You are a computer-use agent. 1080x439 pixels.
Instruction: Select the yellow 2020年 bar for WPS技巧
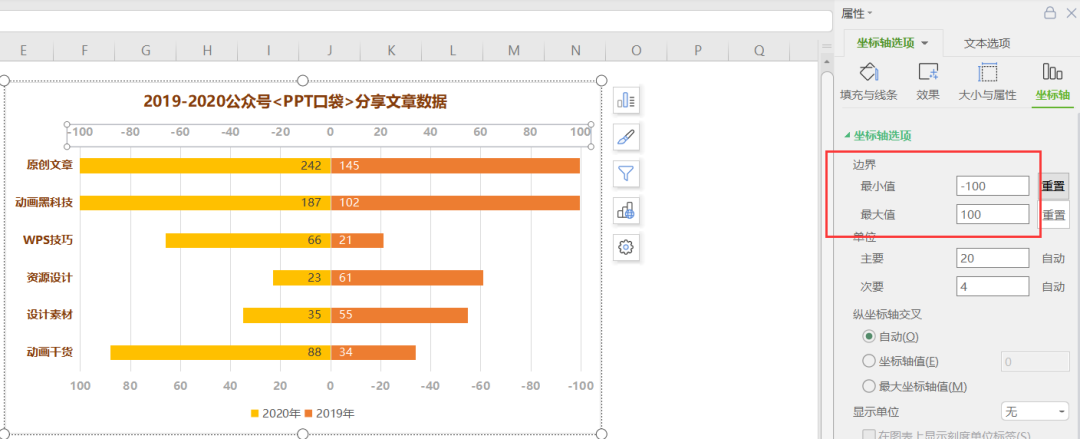[x=248, y=241]
